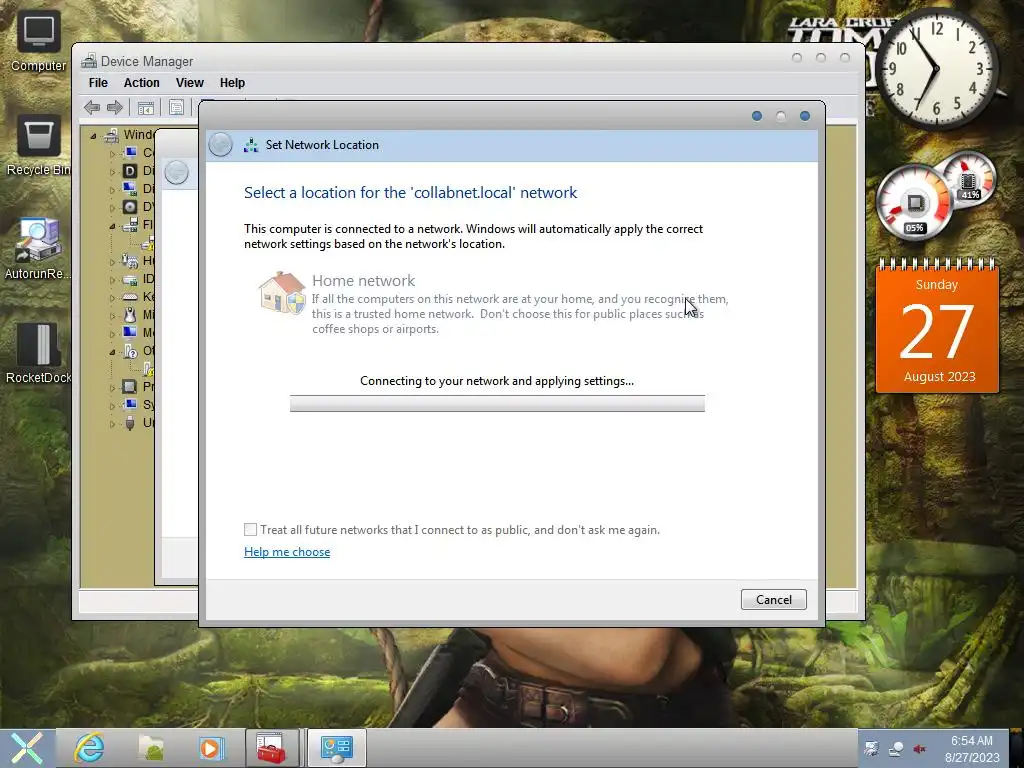Click the Device Manager window title

click(147, 61)
